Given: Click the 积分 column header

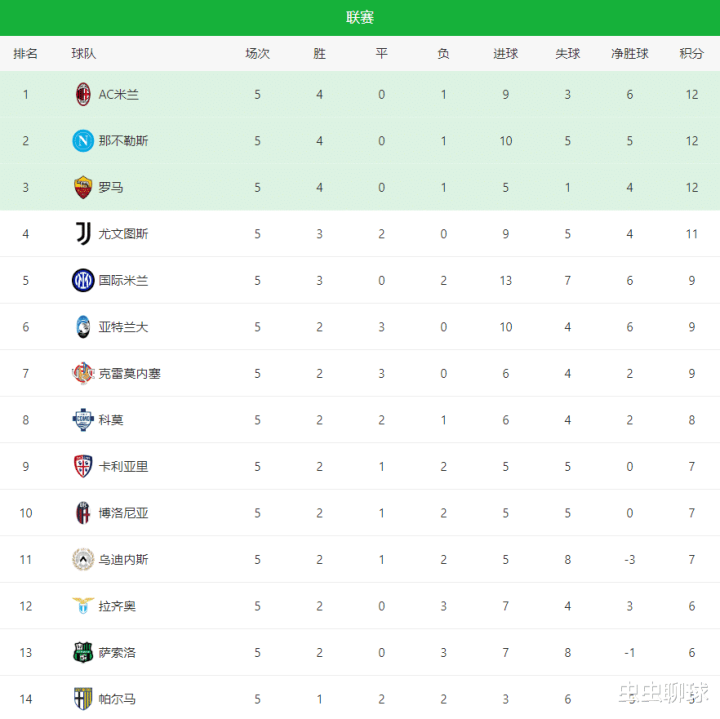Looking at the screenshot, I should tap(691, 54).
